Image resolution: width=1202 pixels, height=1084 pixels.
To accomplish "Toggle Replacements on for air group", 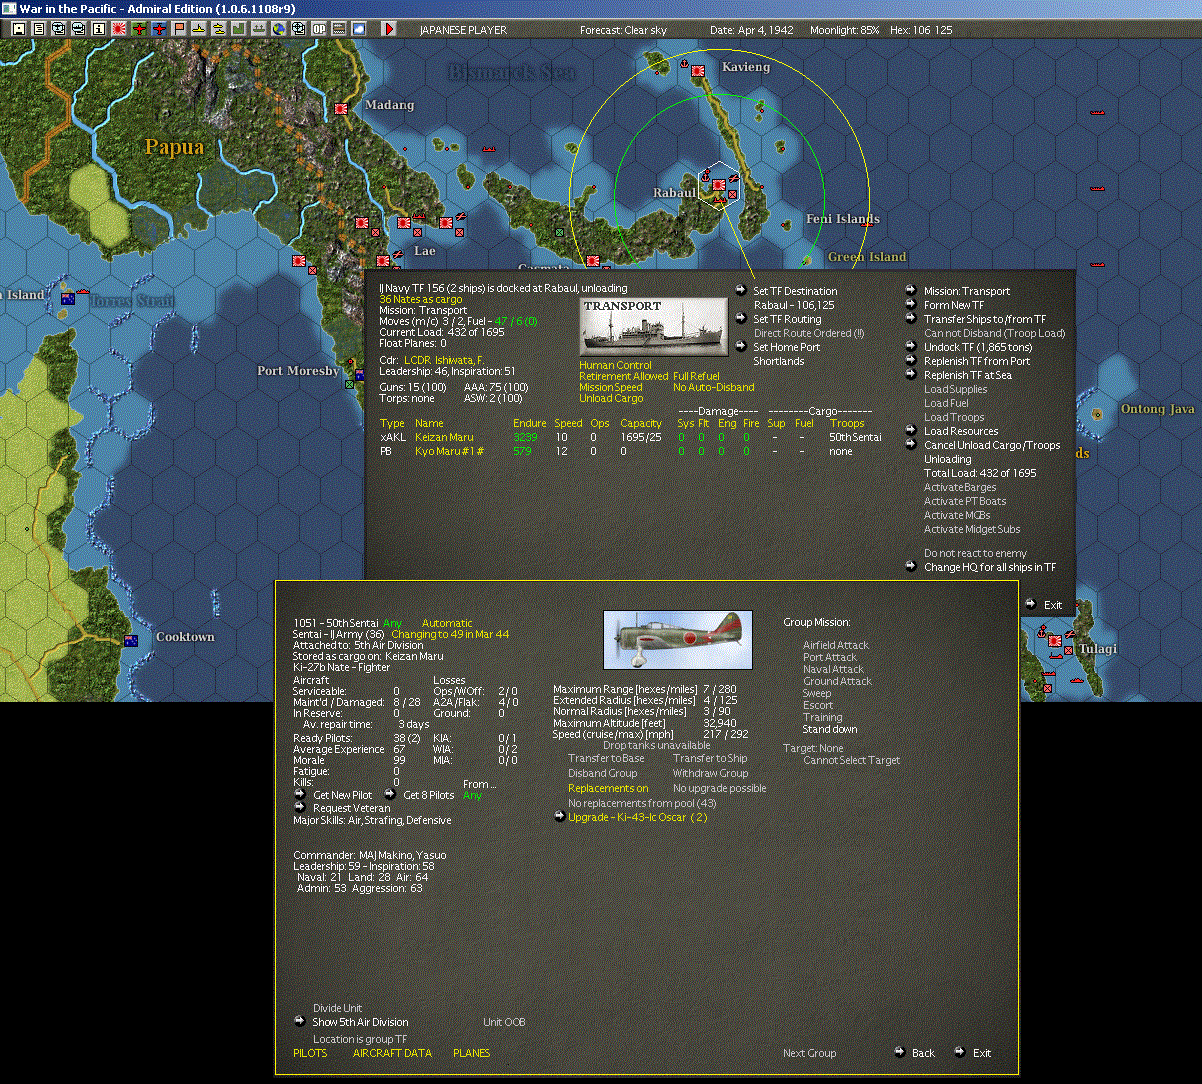I will coord(608,788).
